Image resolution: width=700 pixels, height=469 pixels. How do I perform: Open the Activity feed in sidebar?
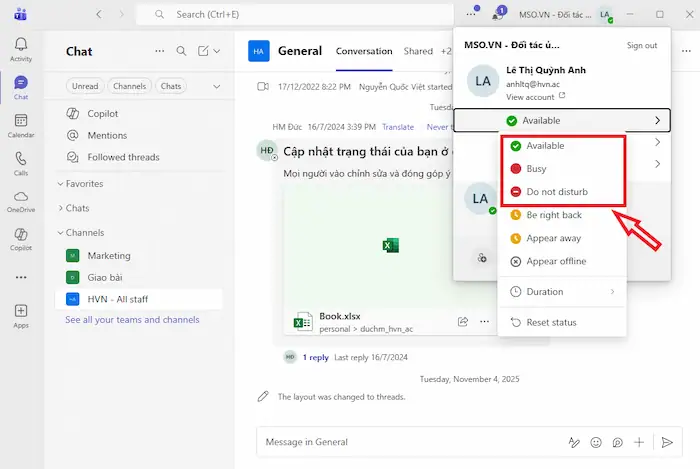(21, 49)
